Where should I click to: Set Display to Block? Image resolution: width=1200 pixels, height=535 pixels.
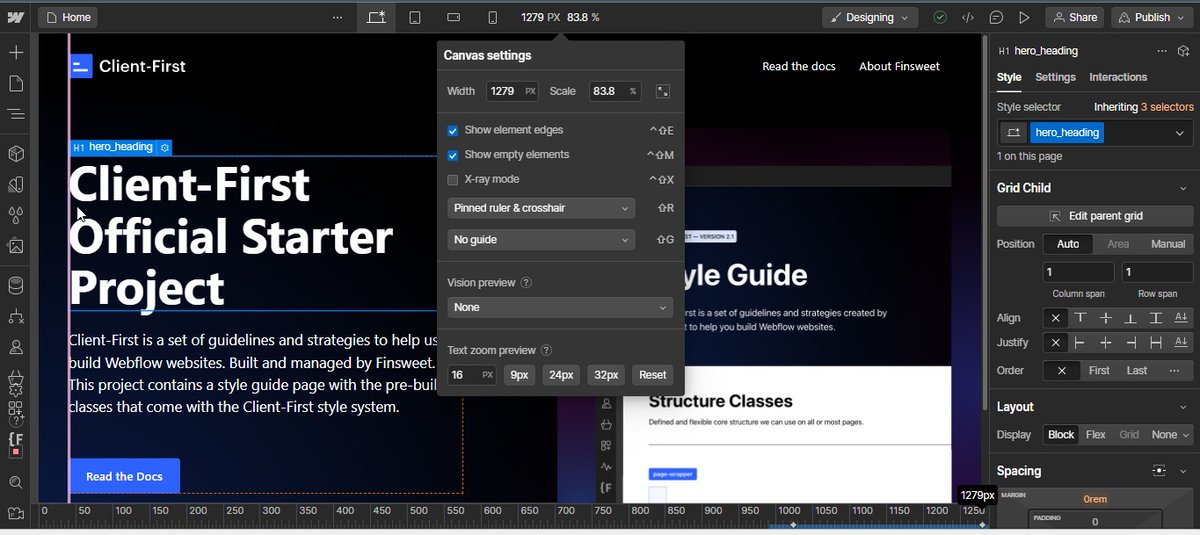[x=1061, y=435]
